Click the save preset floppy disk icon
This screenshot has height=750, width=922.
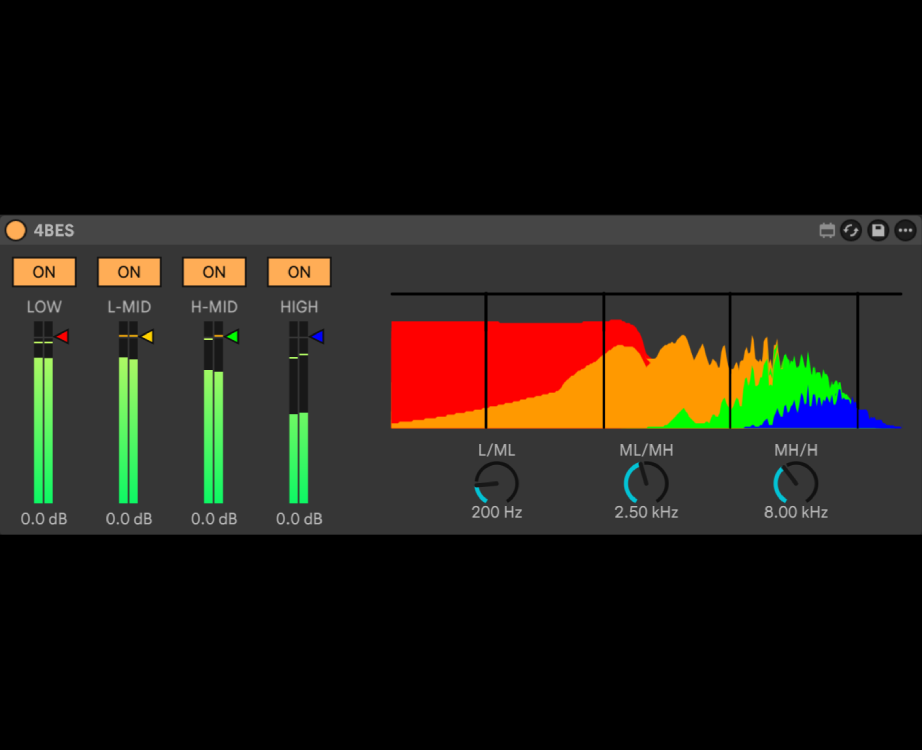pos(878,231)
